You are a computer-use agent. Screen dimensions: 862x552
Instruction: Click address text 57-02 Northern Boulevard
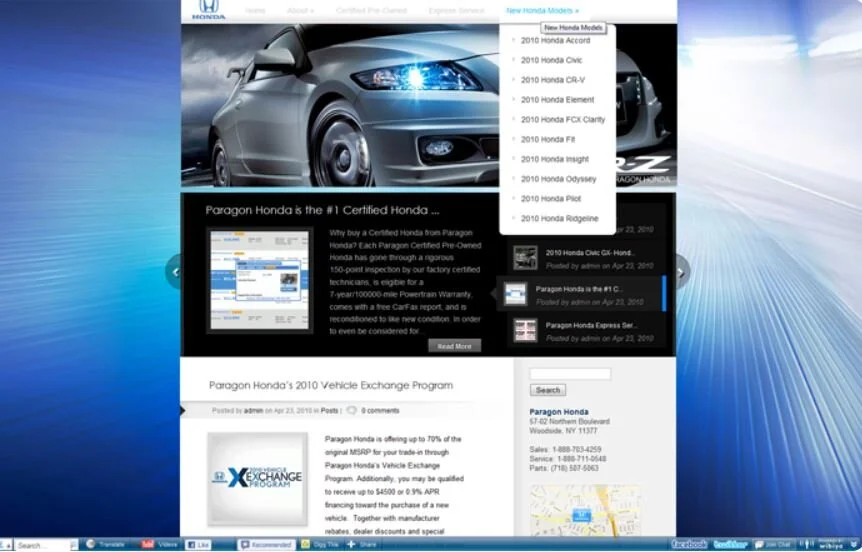pos(570,422)
